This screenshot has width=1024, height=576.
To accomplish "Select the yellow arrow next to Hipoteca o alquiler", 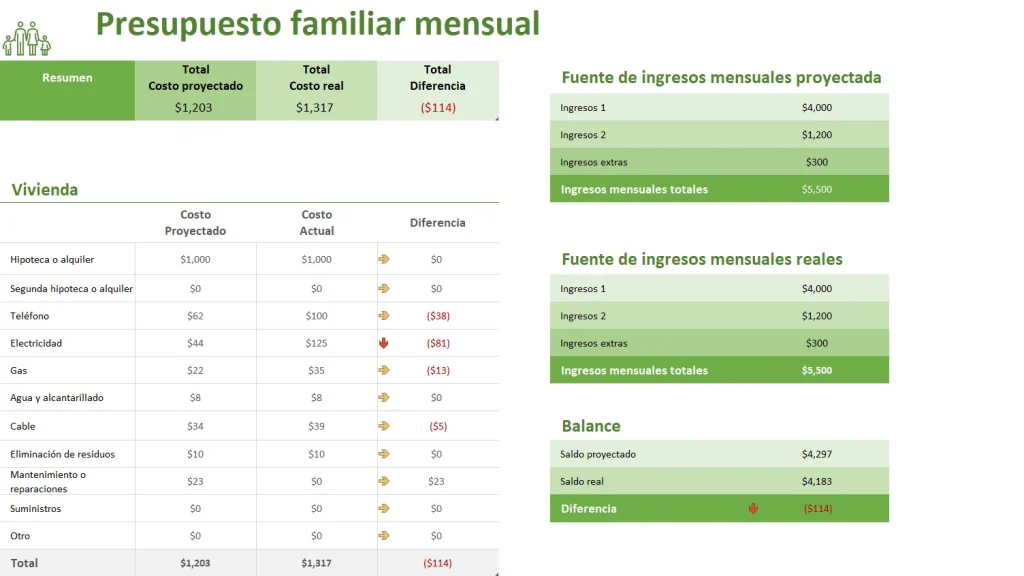I will pyautogui.click(x=382, y=260).
